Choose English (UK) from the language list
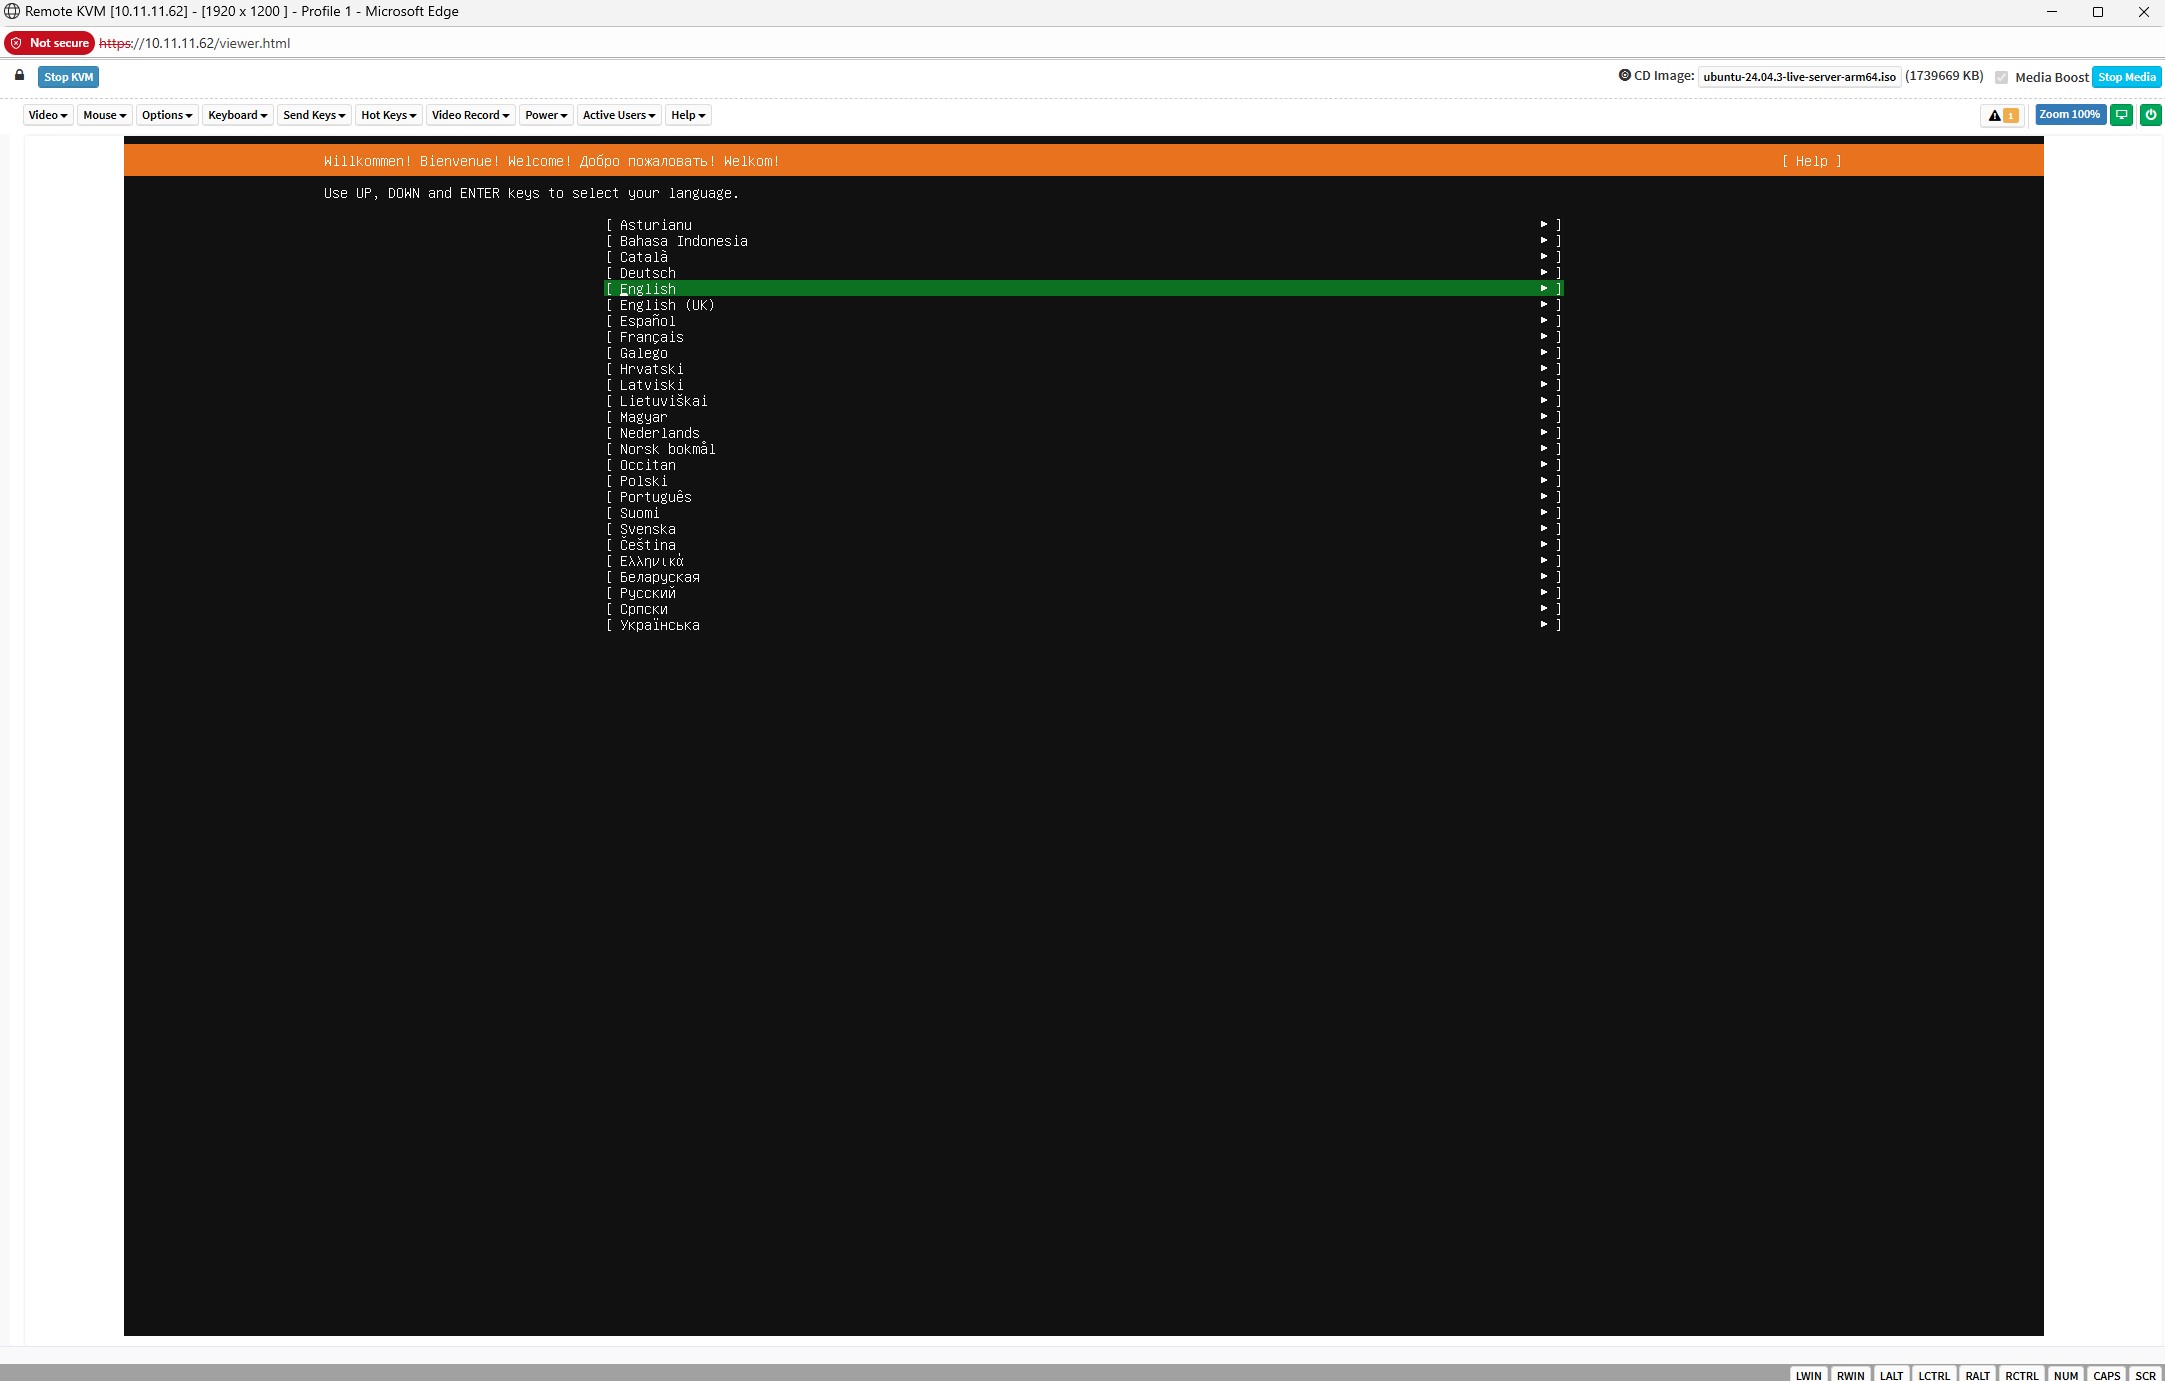The image size is (2165, 1381). 666,305
